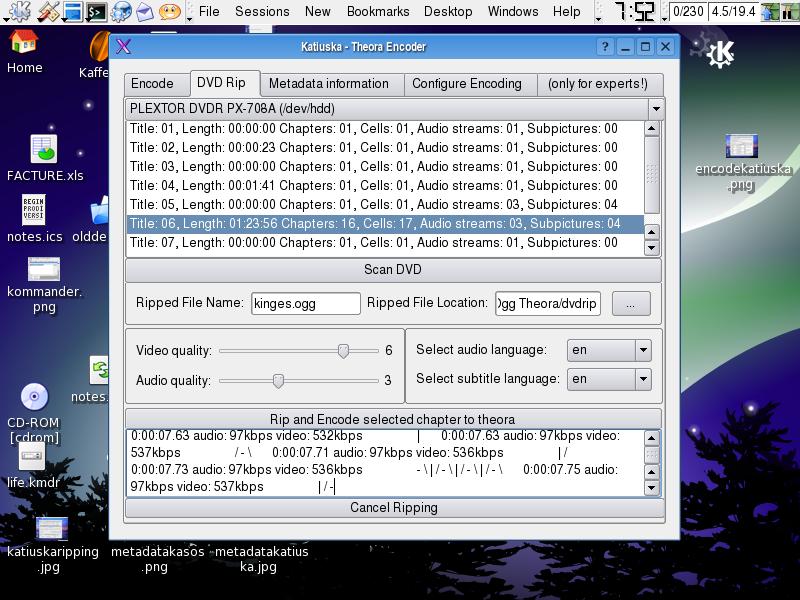Viewport: 800px width, 600px height.
Task: Click the titlebar question mark help button
Action: point(605,47)
